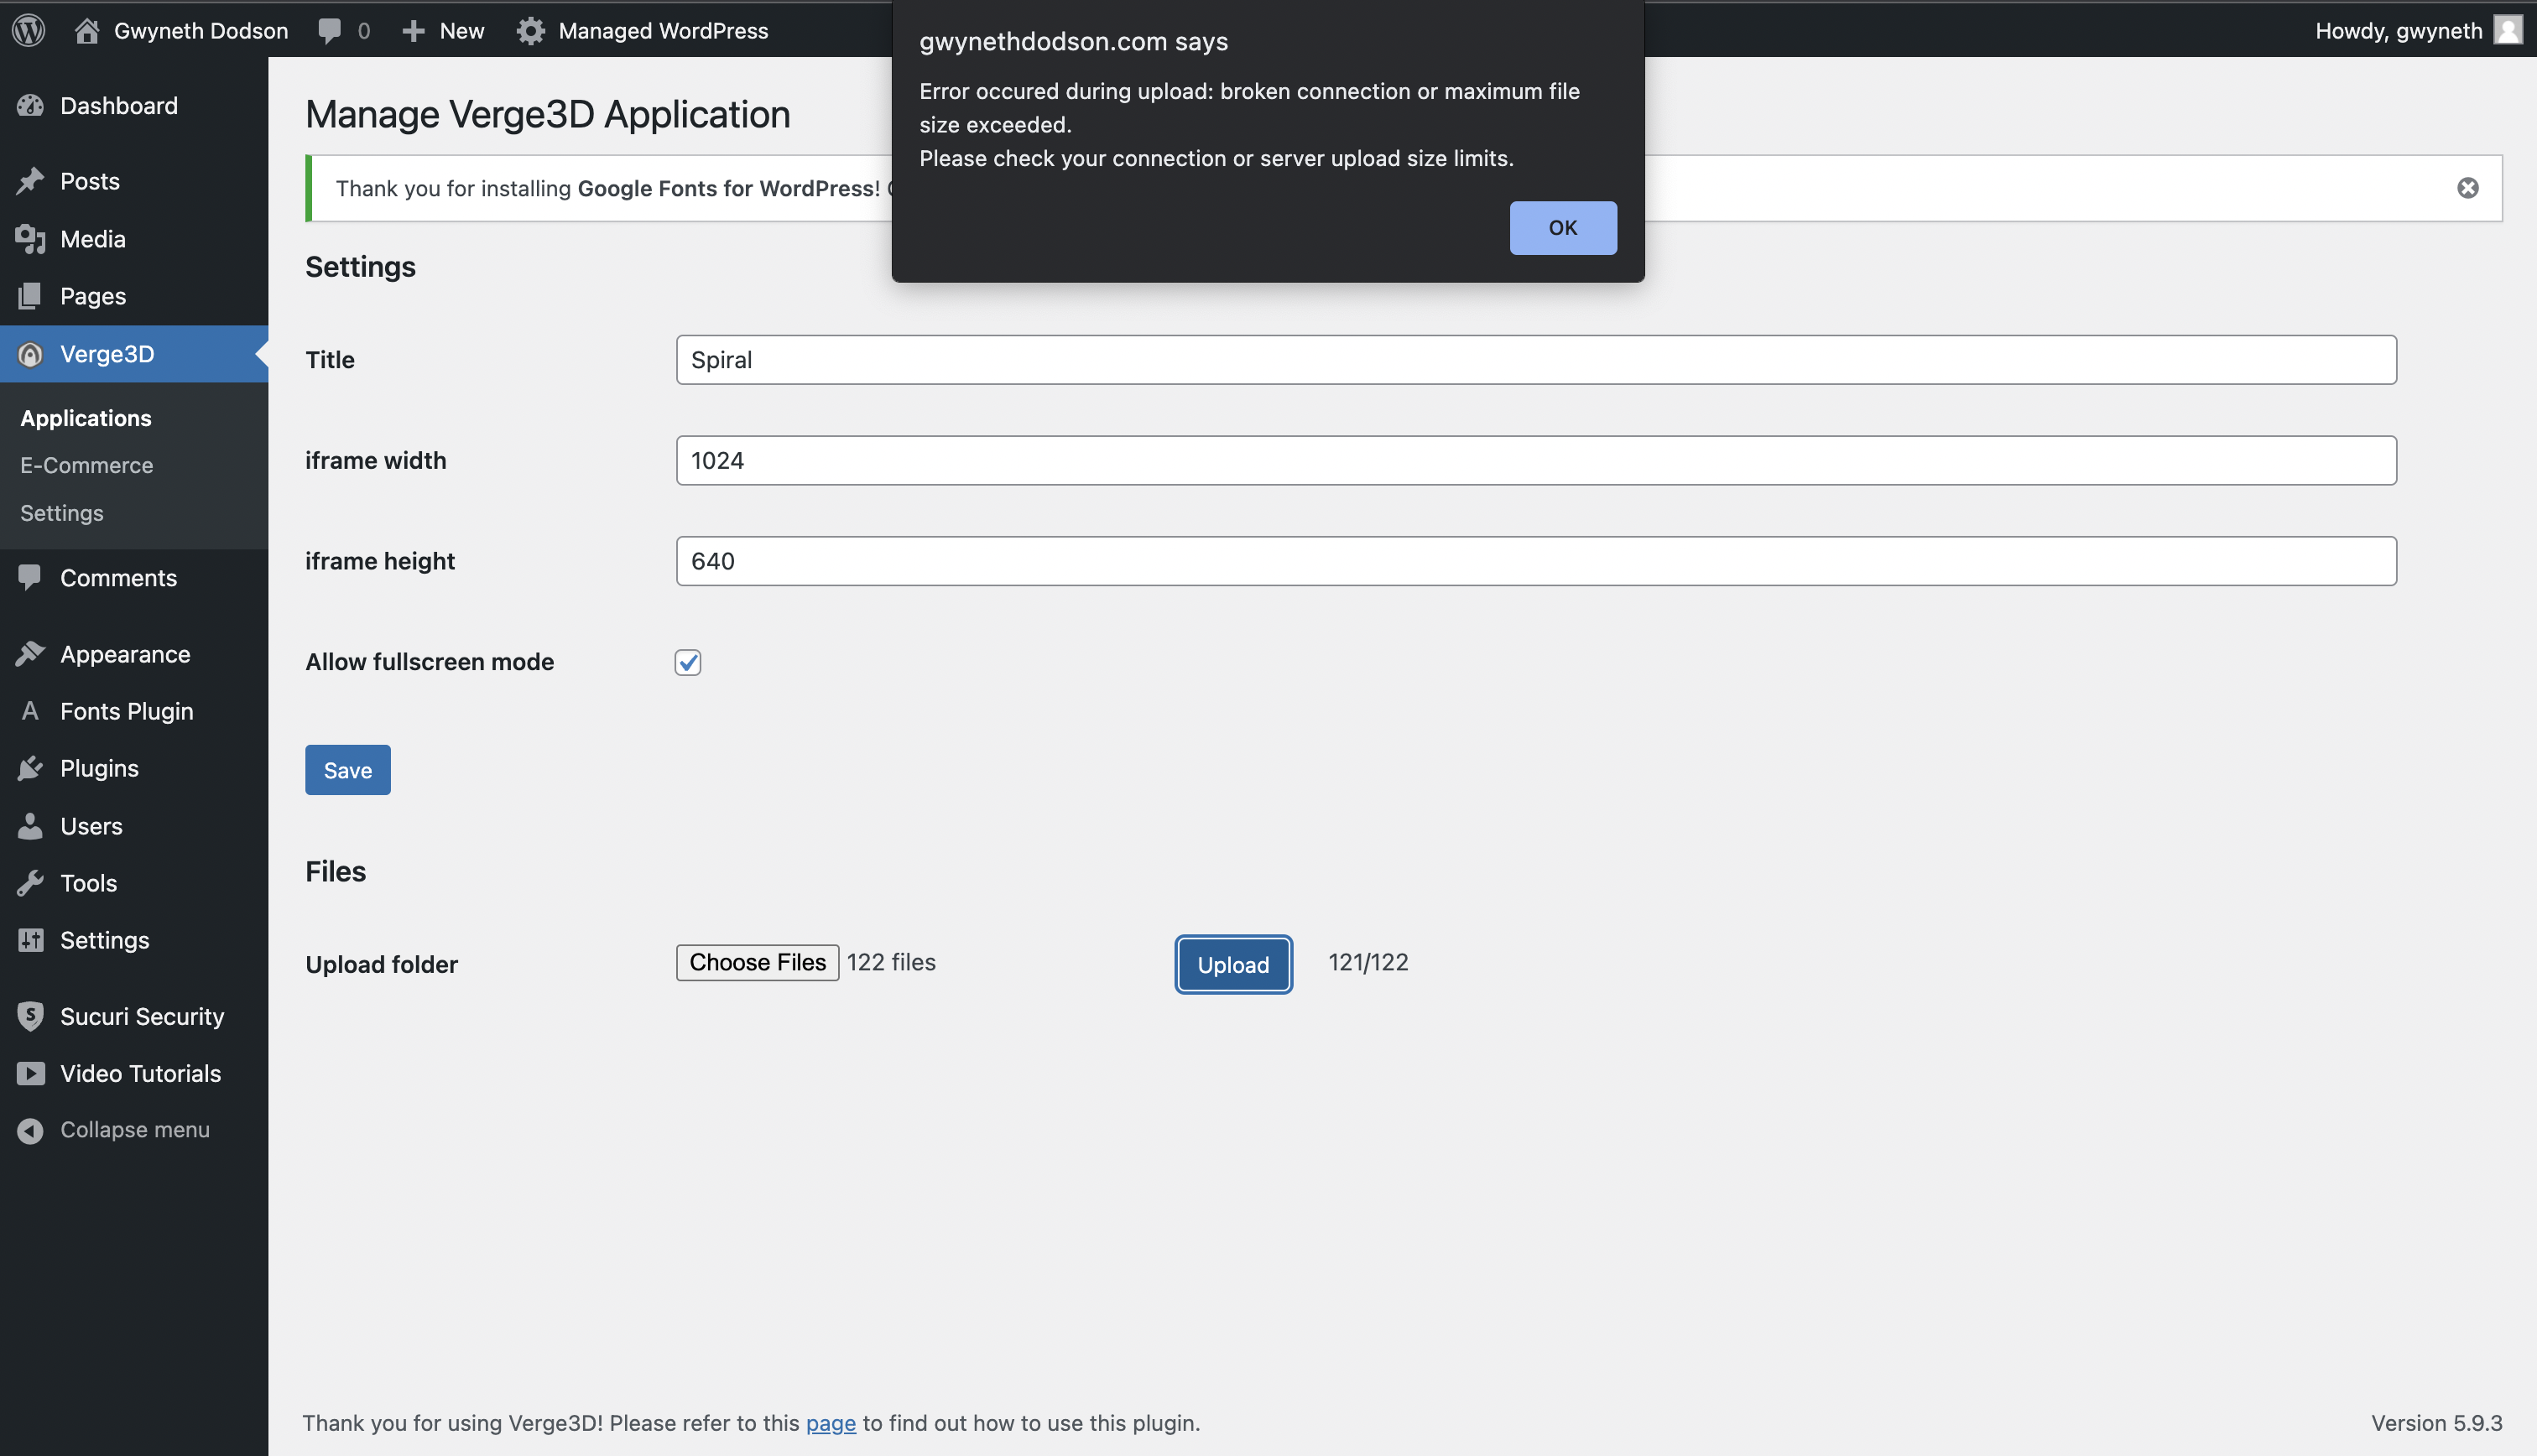Click the iframe height input field
Viewport: 2537px width, 1456px height.
coord(1536,561)
